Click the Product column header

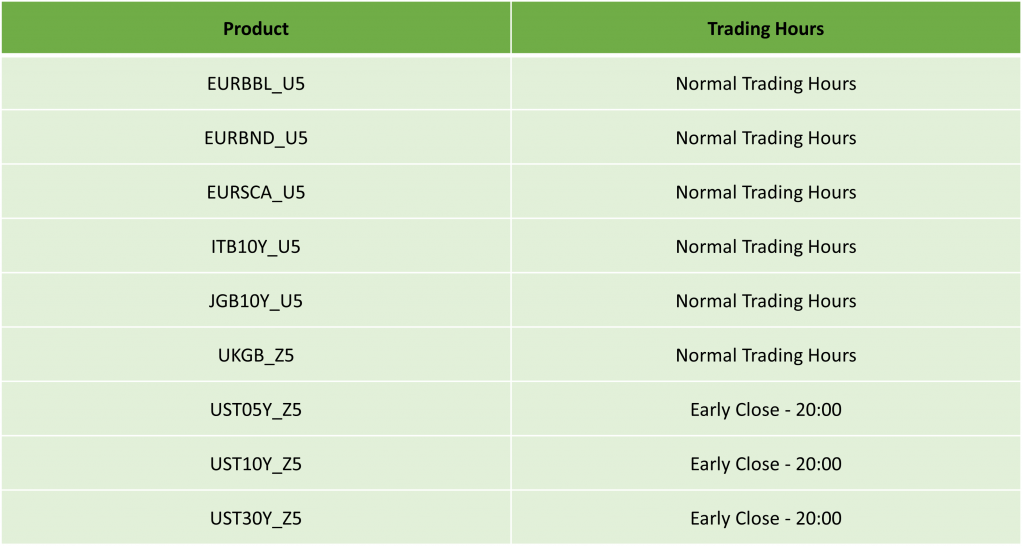256,27
